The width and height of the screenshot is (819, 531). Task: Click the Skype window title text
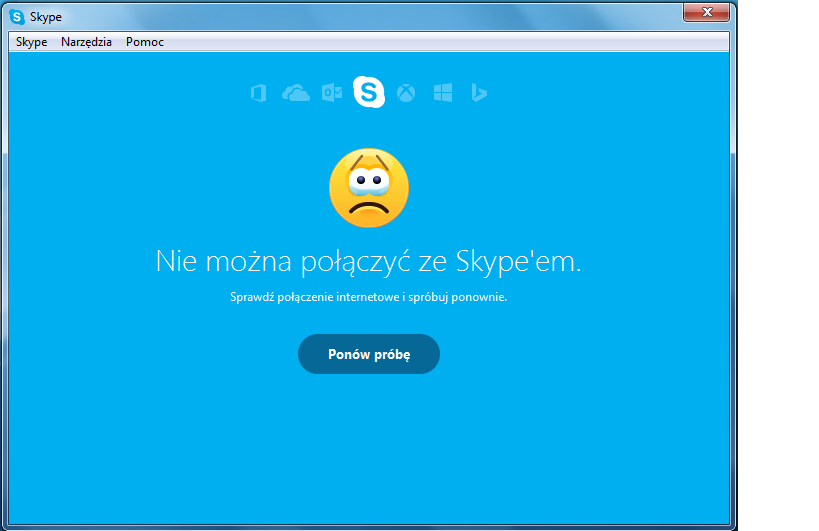[46, 17]
